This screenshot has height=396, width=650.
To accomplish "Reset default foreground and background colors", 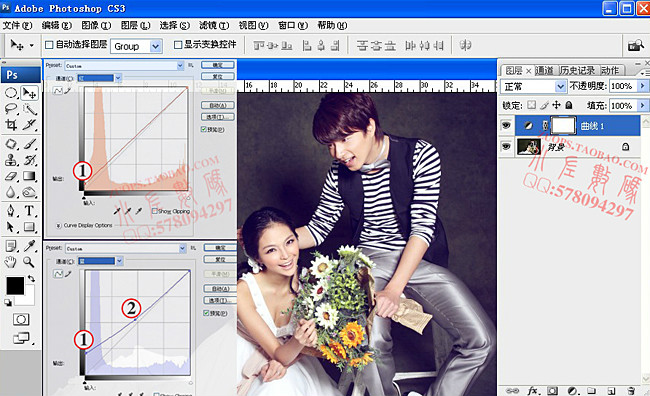I will [8, 303].
